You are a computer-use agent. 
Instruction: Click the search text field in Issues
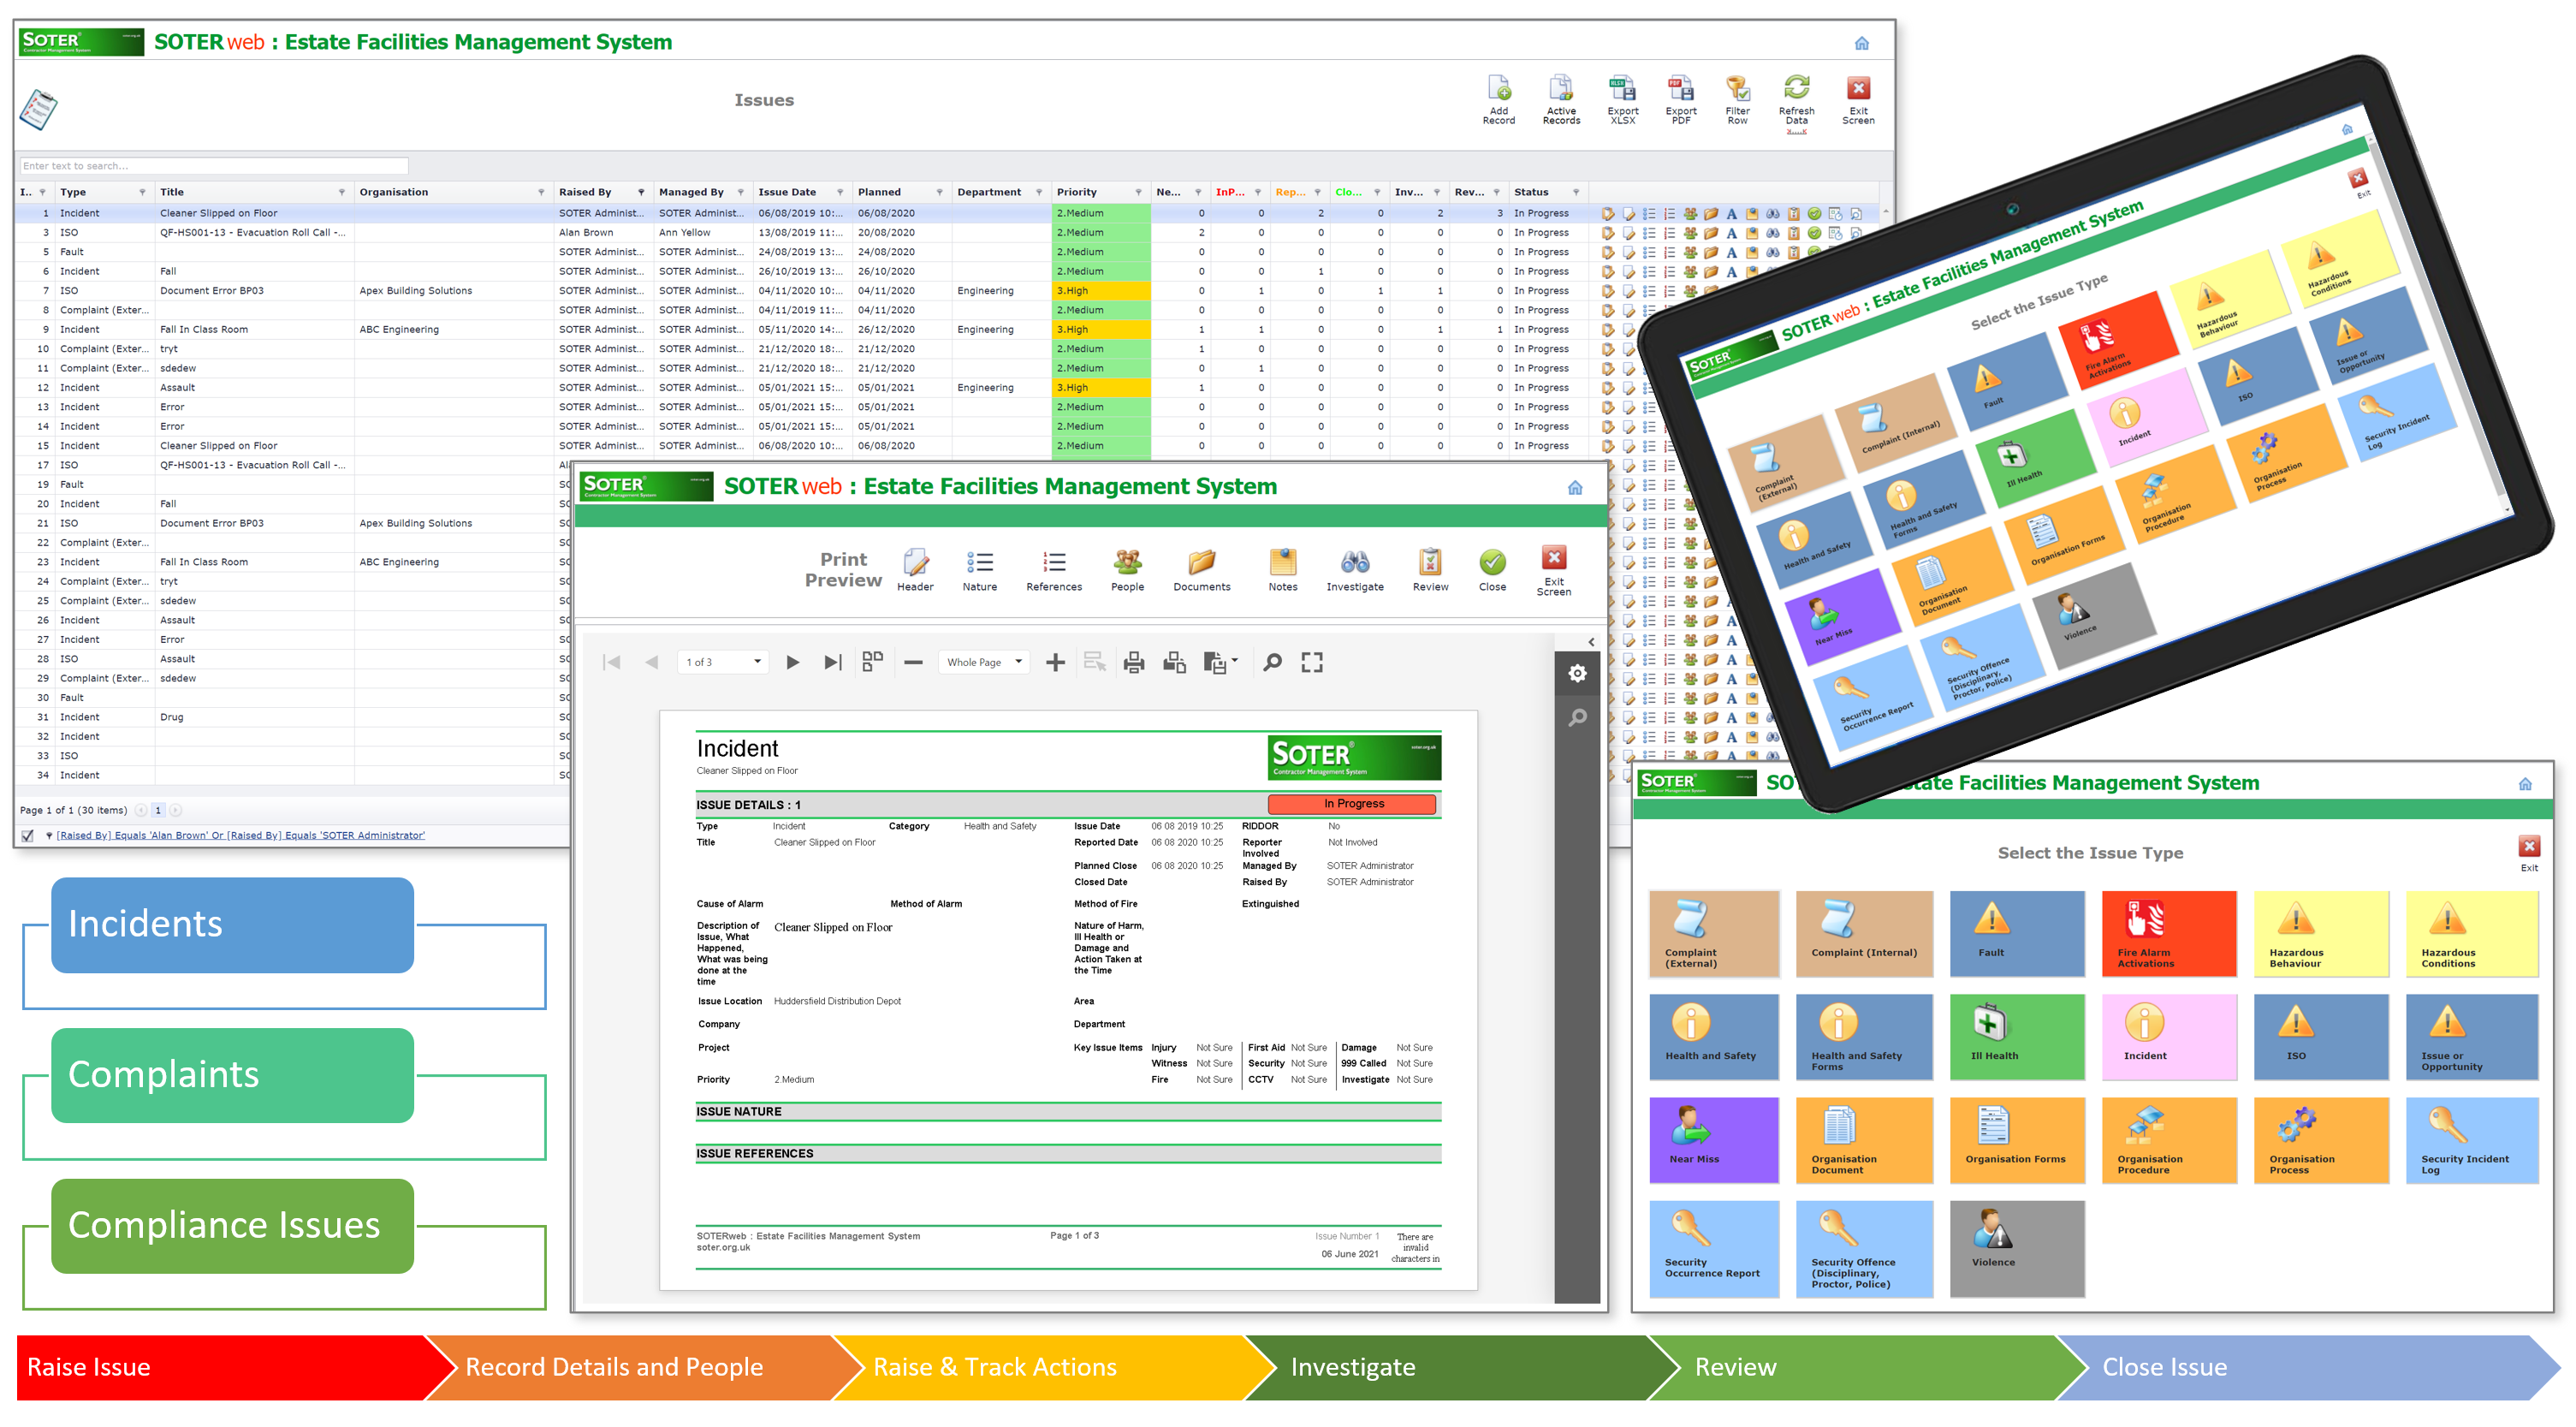tap(213, 166)
